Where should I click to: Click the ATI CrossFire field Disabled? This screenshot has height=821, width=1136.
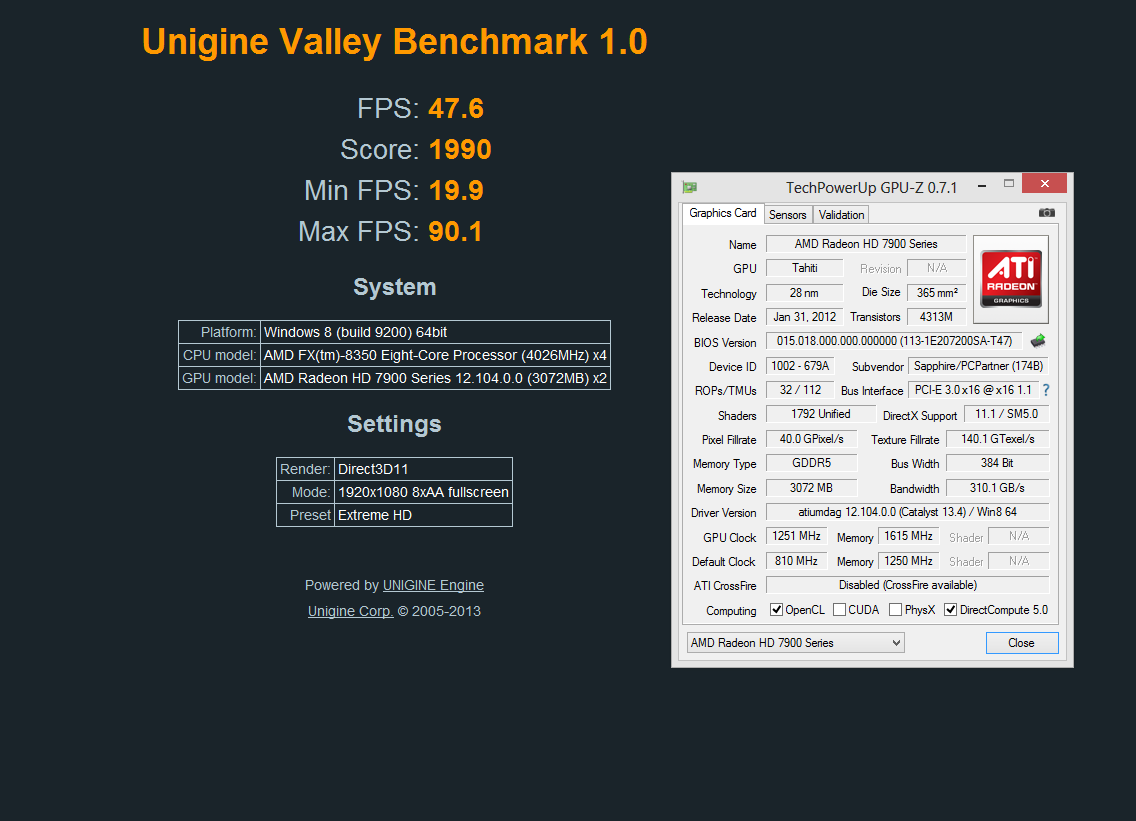[x=907, y=585]
